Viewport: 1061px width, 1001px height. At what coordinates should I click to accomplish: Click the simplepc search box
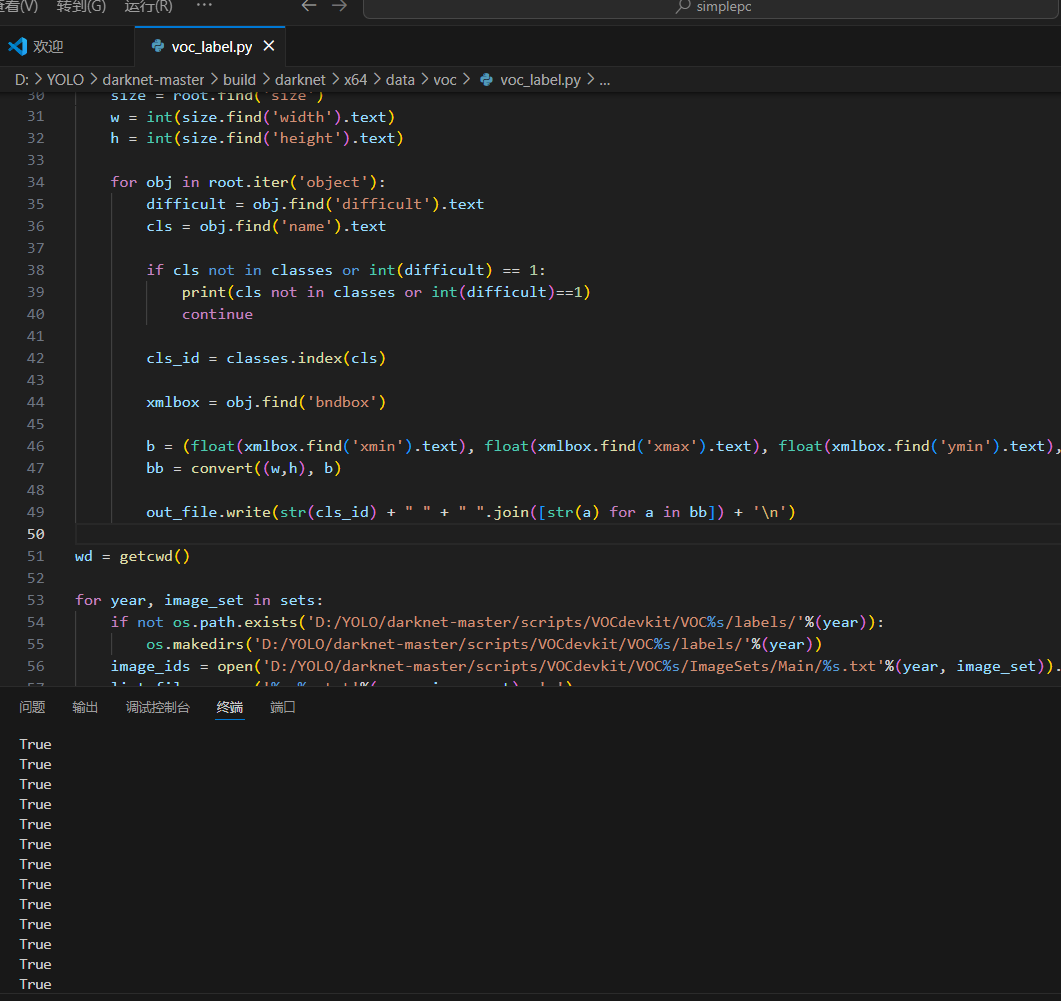(x=713, y=7)
